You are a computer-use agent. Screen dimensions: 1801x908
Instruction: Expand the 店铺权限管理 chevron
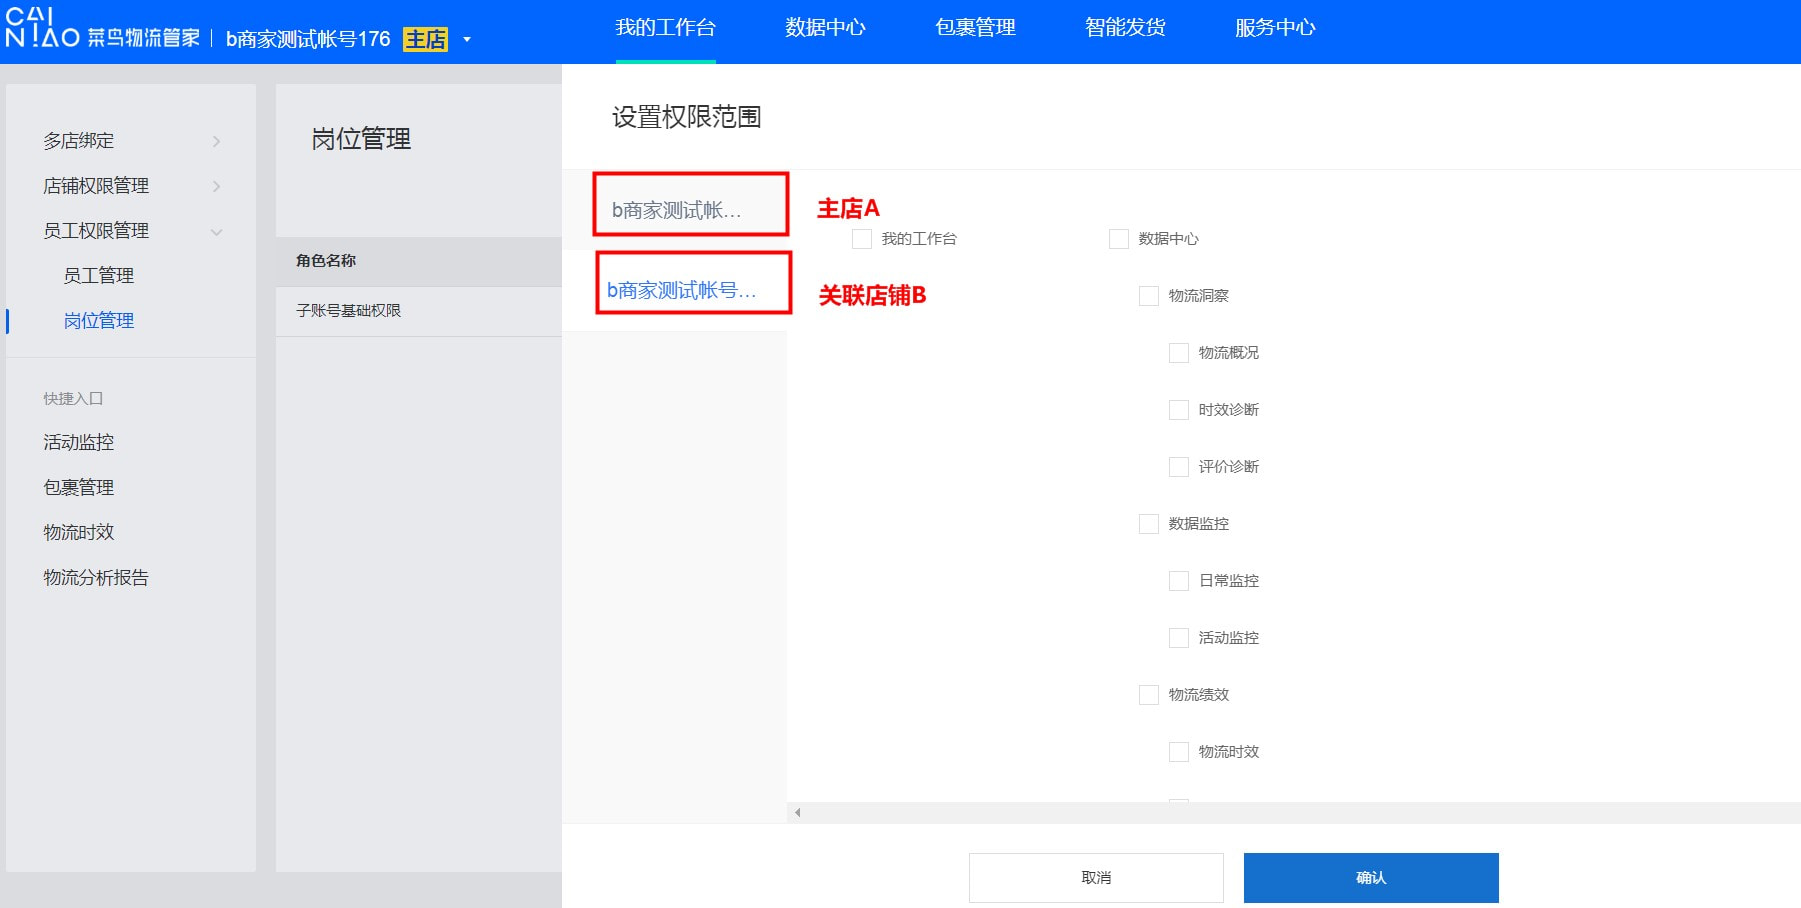(216, 186)
